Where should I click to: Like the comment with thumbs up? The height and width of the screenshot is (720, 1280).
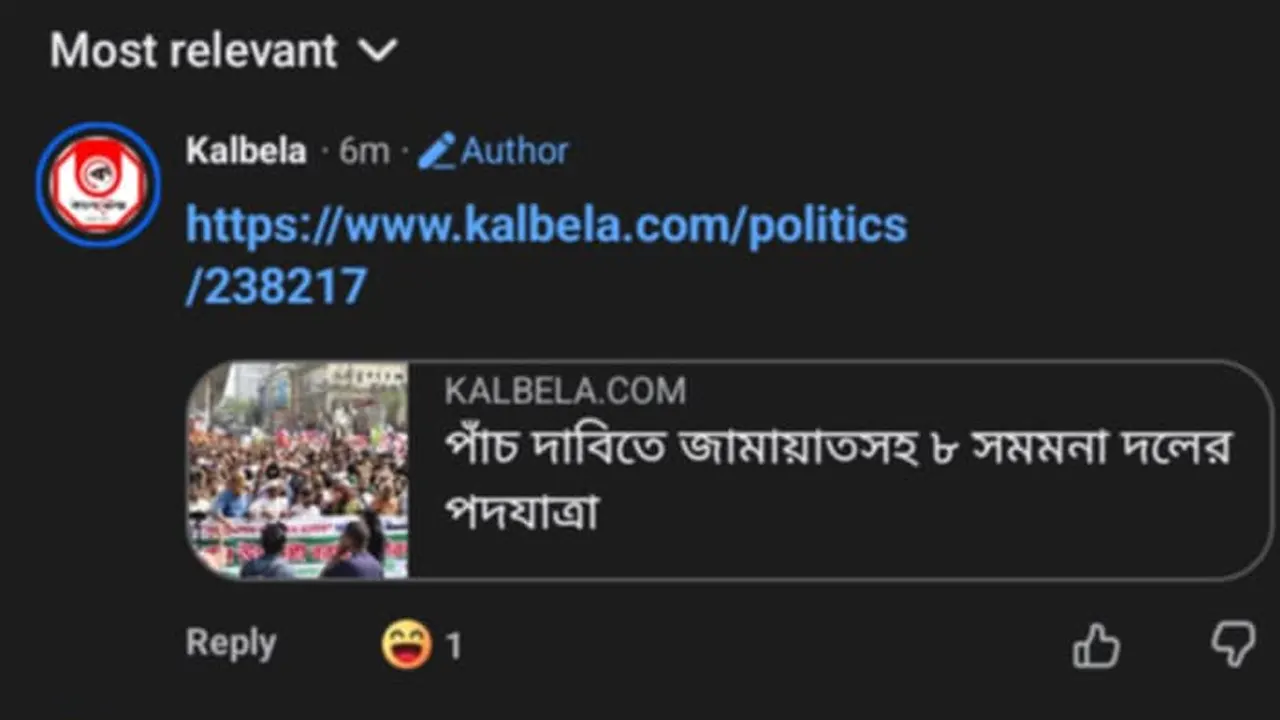pos(1096,646)
